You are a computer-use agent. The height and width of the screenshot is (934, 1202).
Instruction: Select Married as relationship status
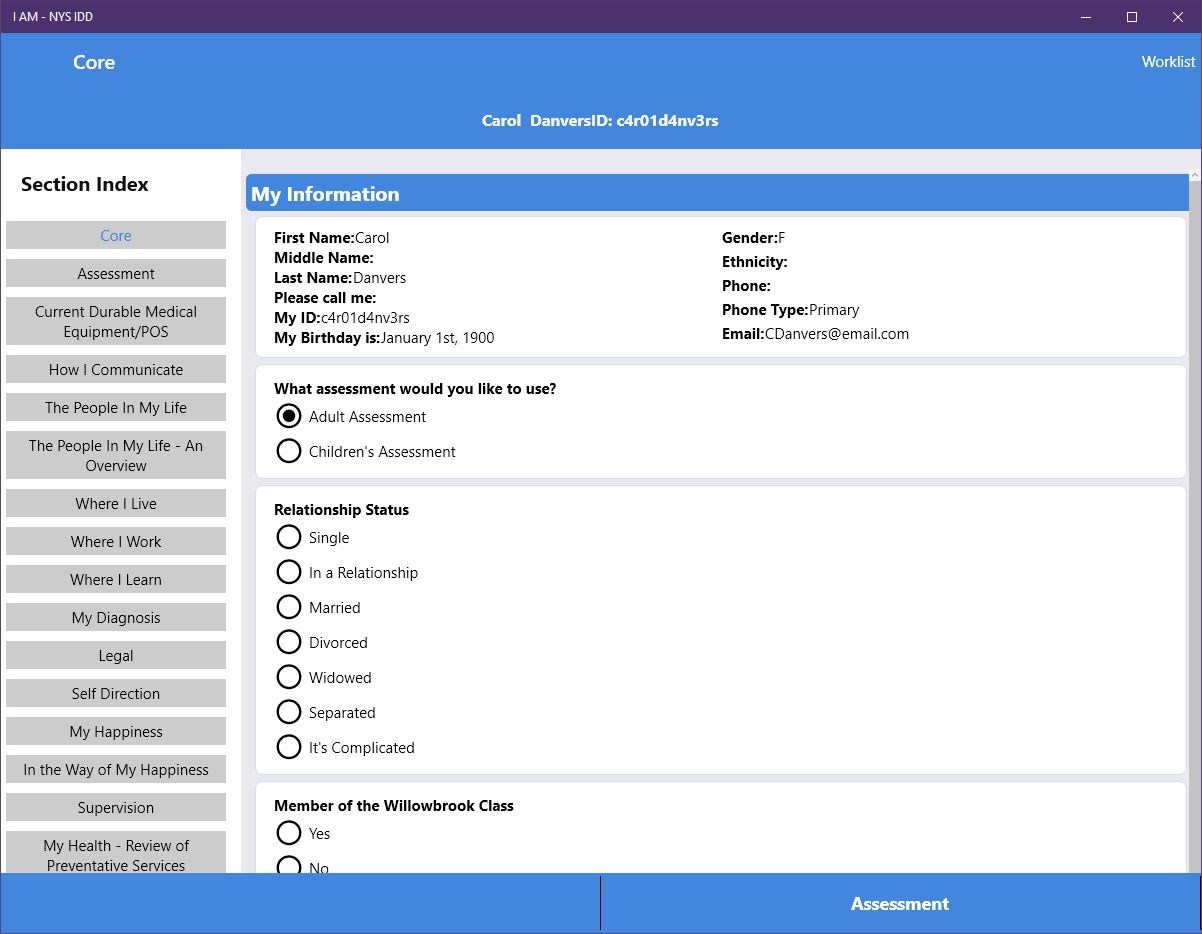coord(289,607)
